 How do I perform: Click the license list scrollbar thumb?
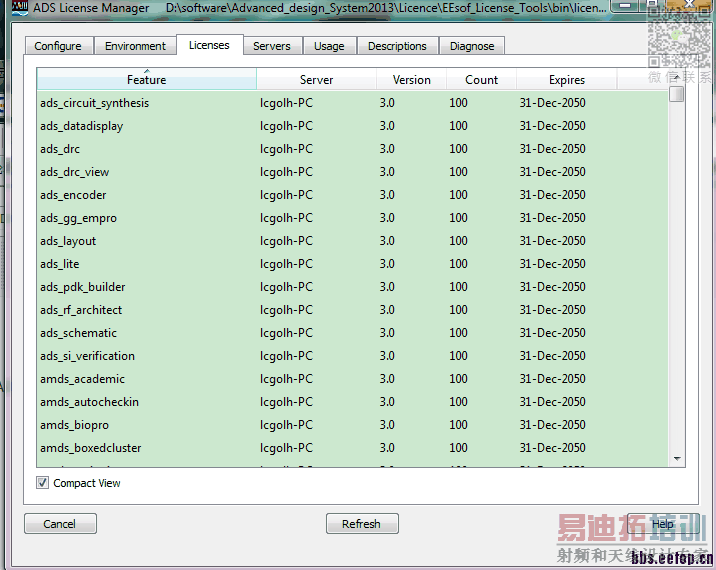click(677, 94)
